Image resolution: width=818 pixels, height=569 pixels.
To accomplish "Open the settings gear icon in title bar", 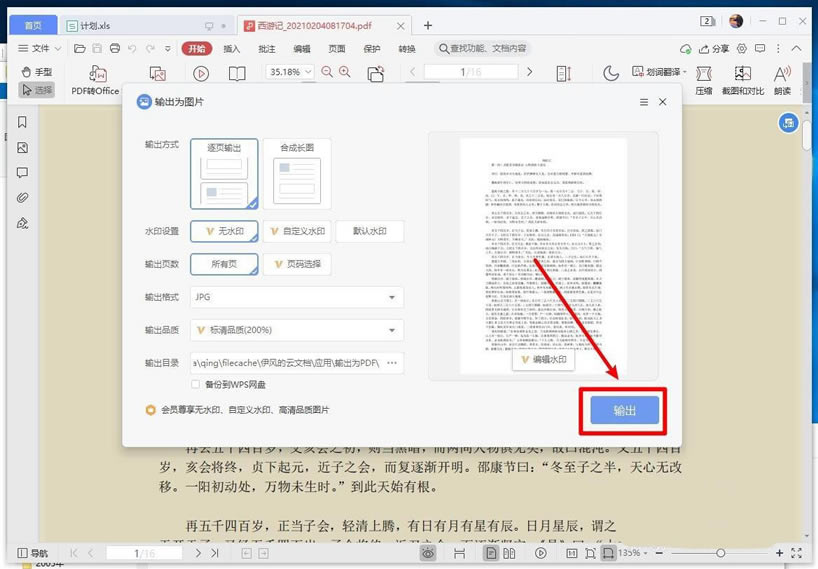I will [741, 49].
